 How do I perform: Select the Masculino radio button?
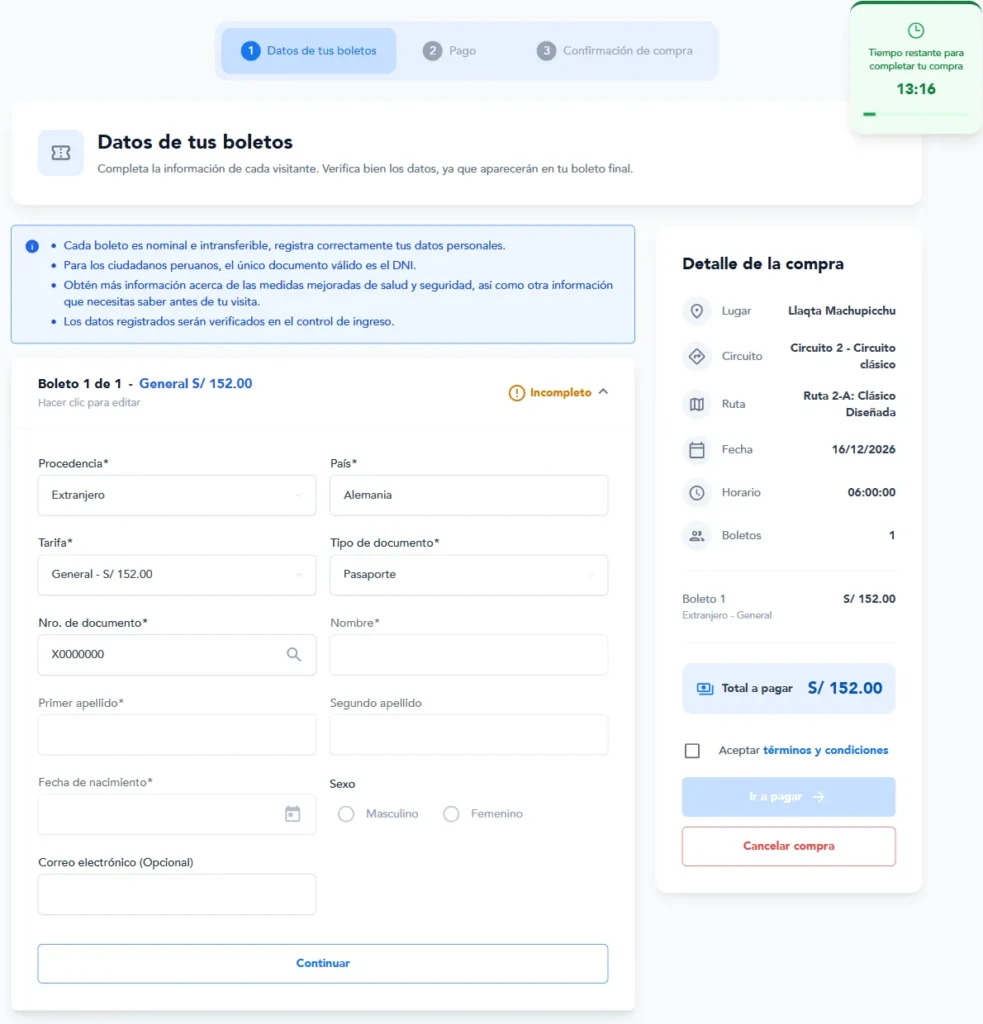coord(346,814)
